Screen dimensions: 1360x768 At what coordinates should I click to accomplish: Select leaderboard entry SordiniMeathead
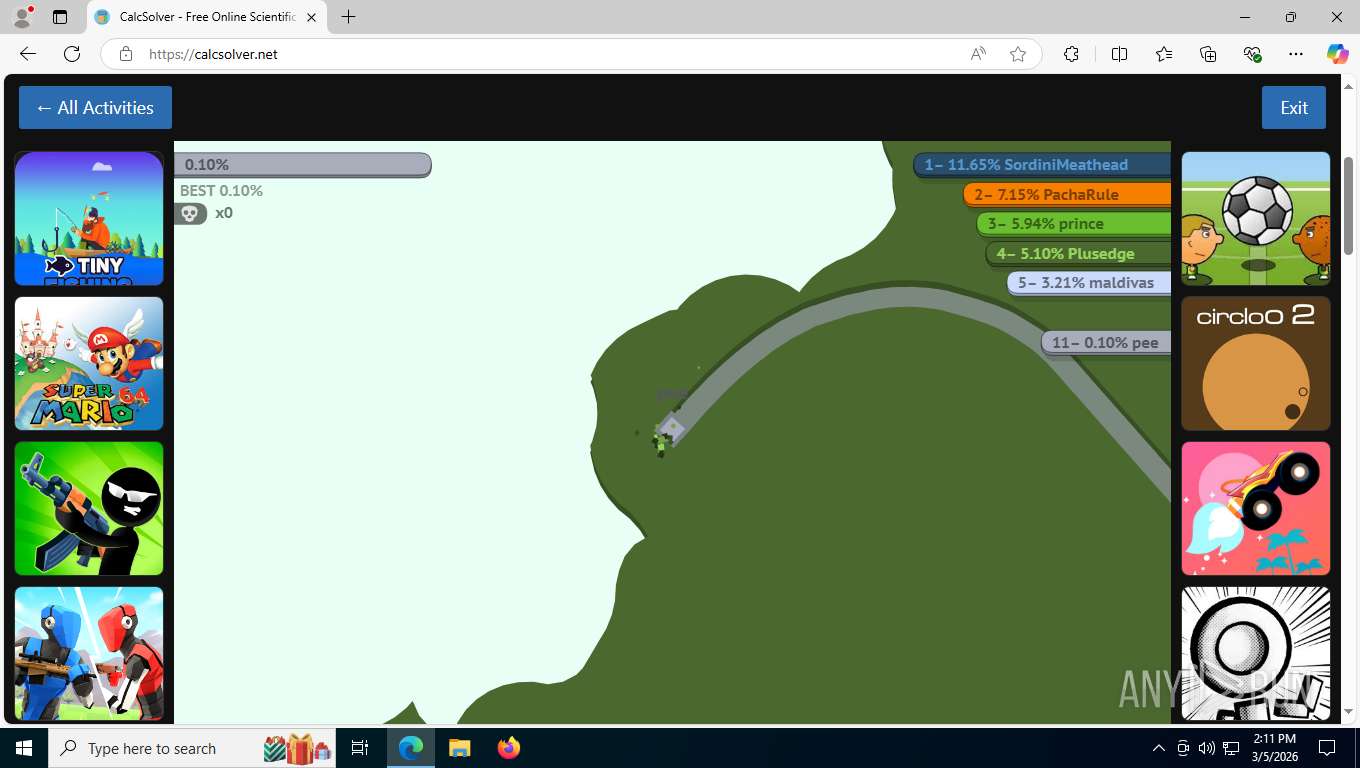[x=1042, y=165]
